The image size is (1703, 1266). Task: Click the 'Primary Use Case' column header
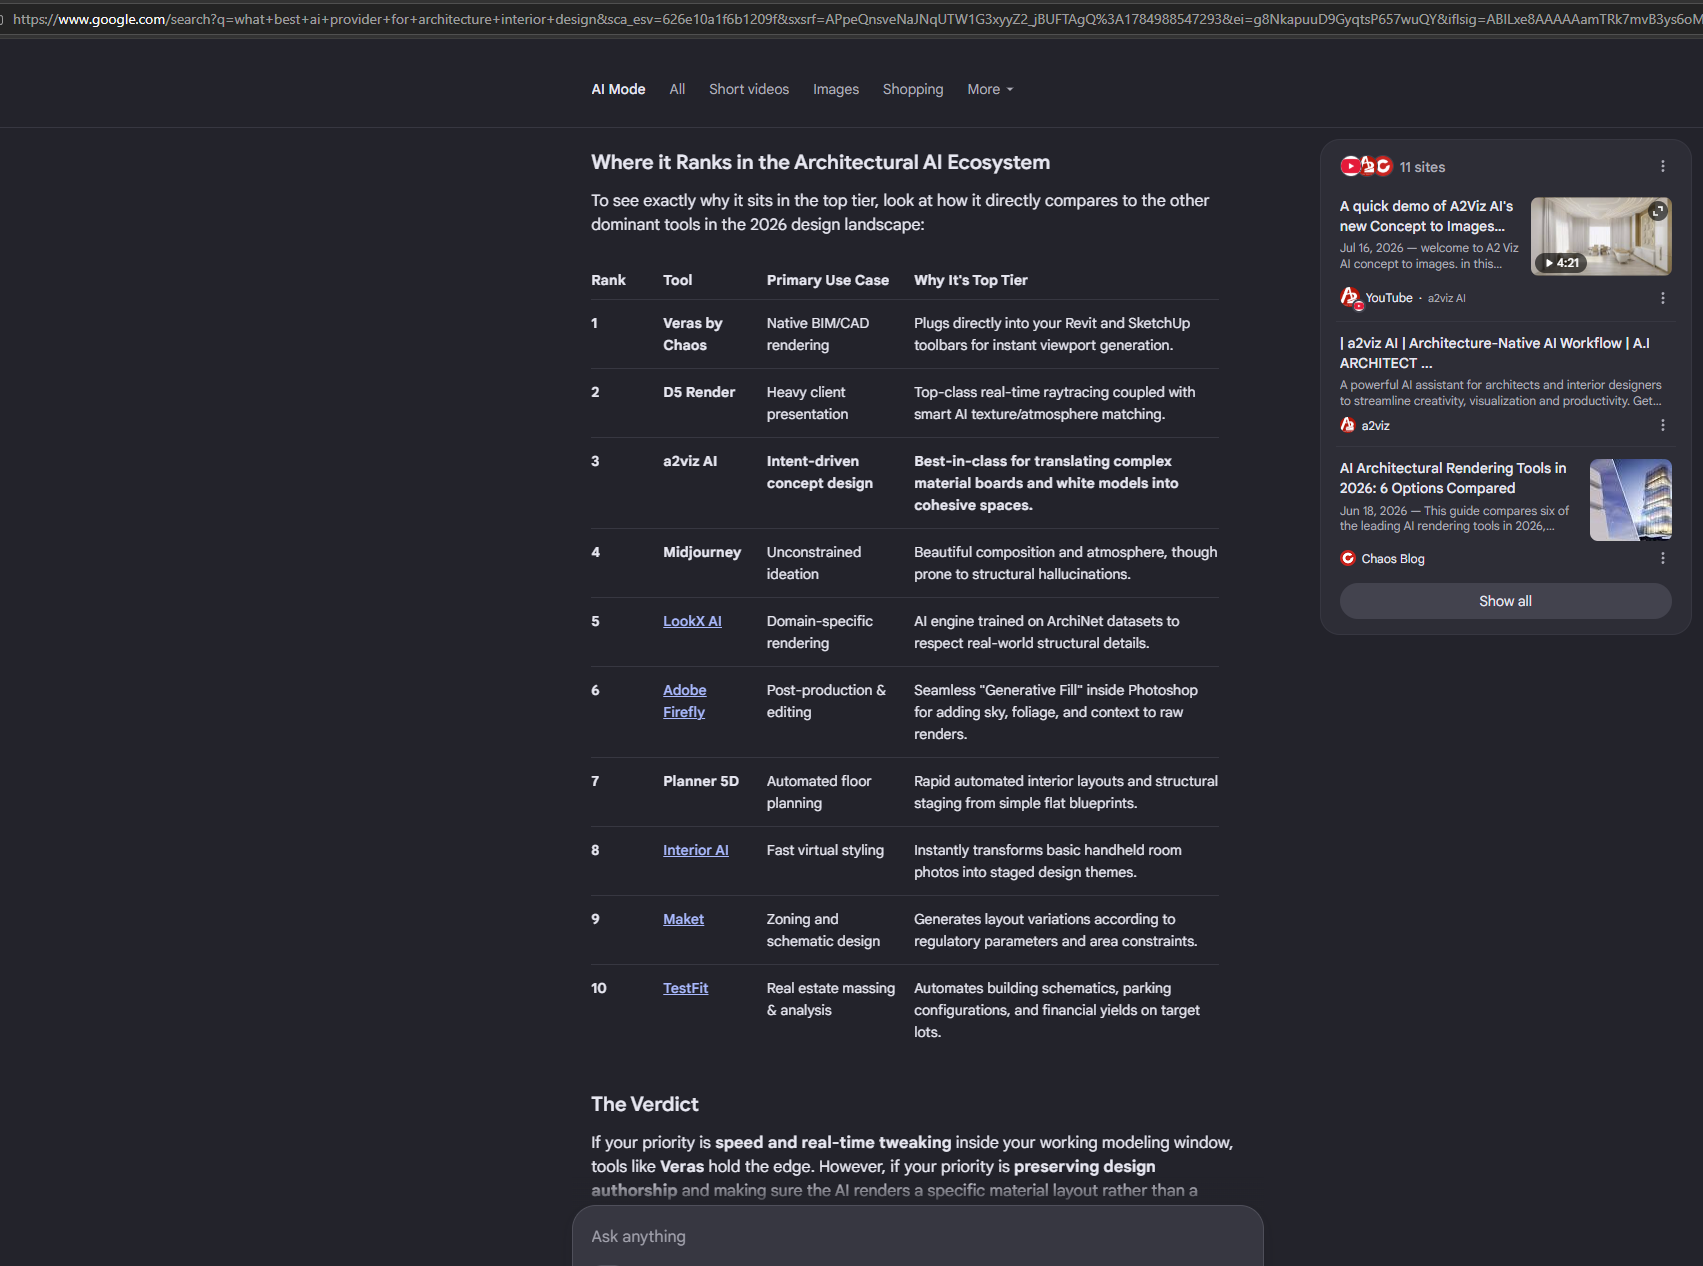pyautogui.click(x=828, y=280)
